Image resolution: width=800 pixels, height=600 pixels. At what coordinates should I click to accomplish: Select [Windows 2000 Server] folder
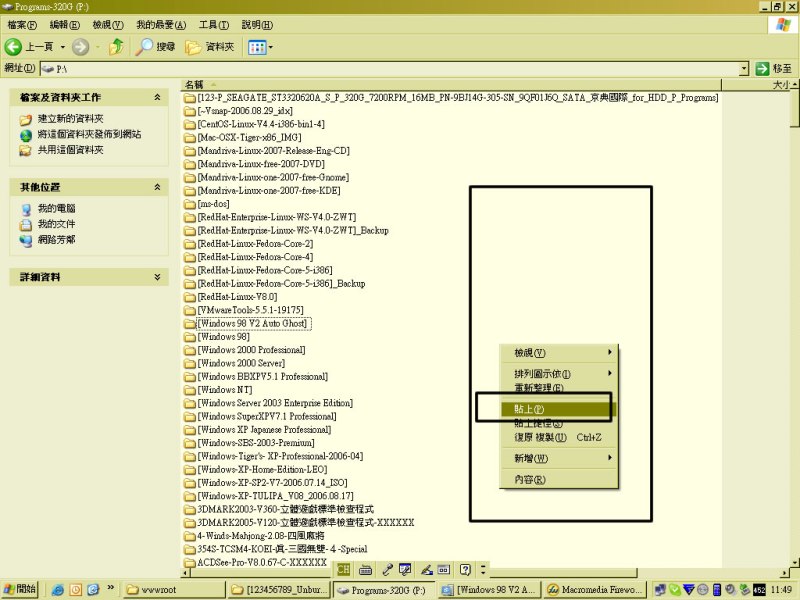point(241,363)
